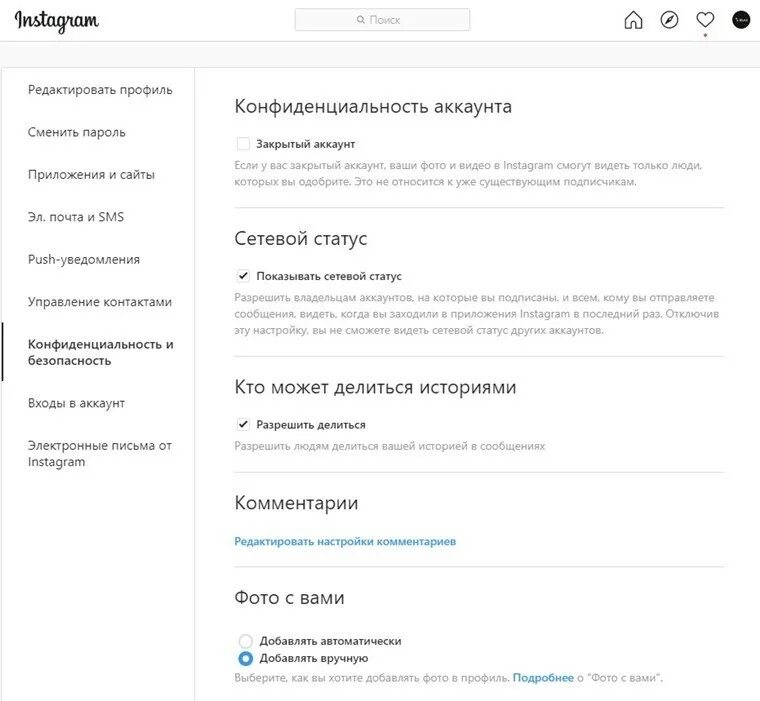
Task: Click the Подробнее link
Action: tap(543, 678)
